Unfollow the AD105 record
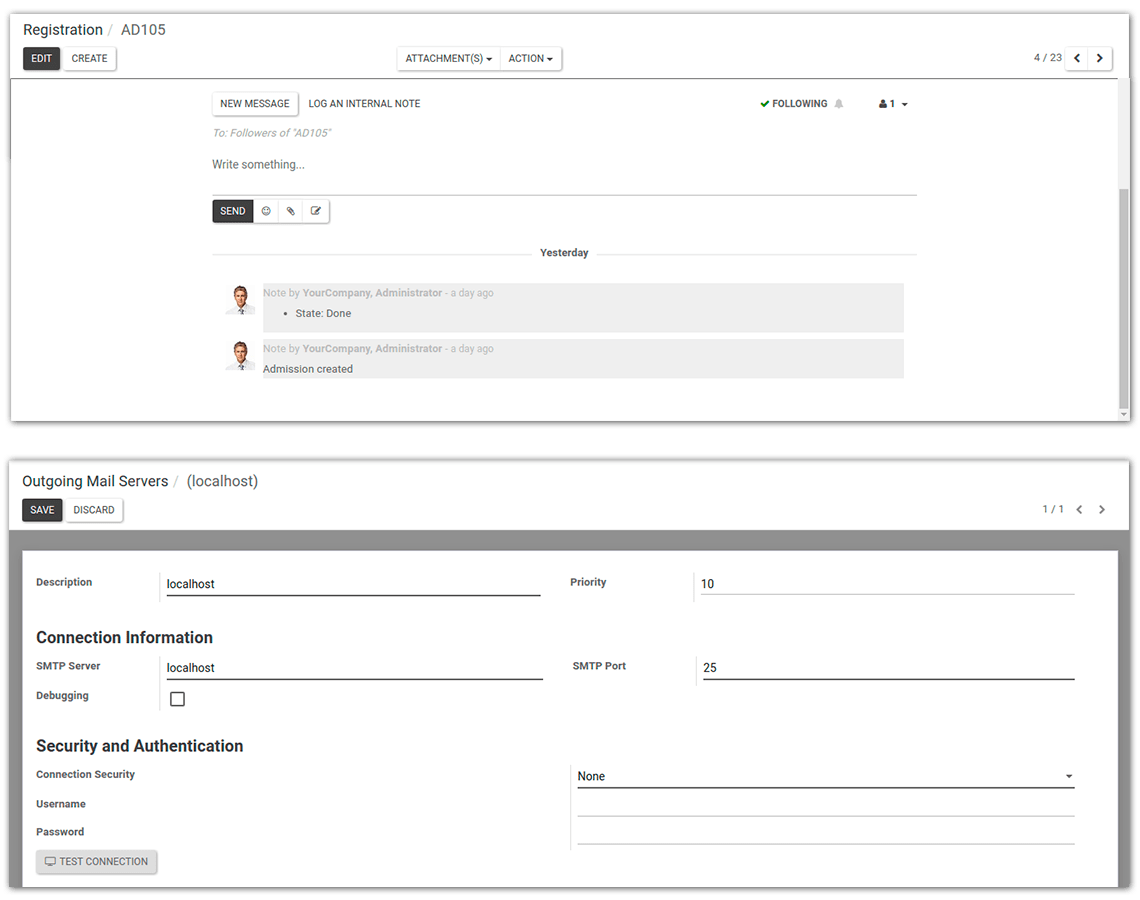The image size is (1140, 900). (795, 103)
